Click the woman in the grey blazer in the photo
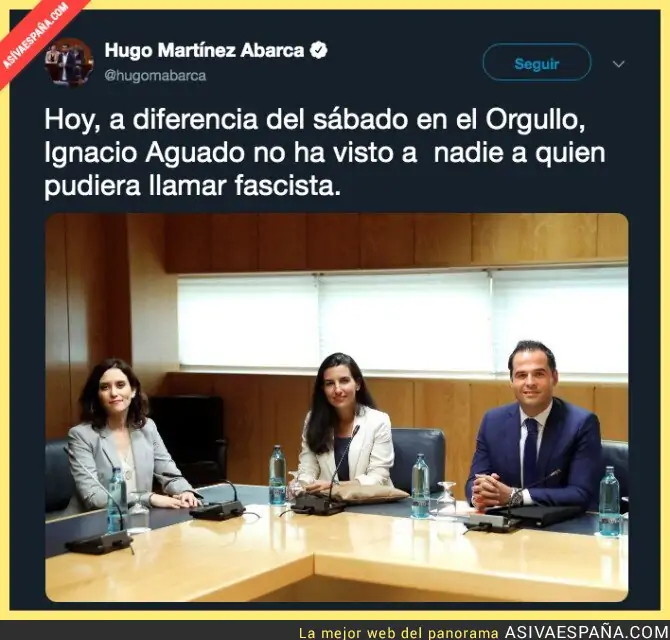This screenshot has width=670, height=640. click(126, 436)
